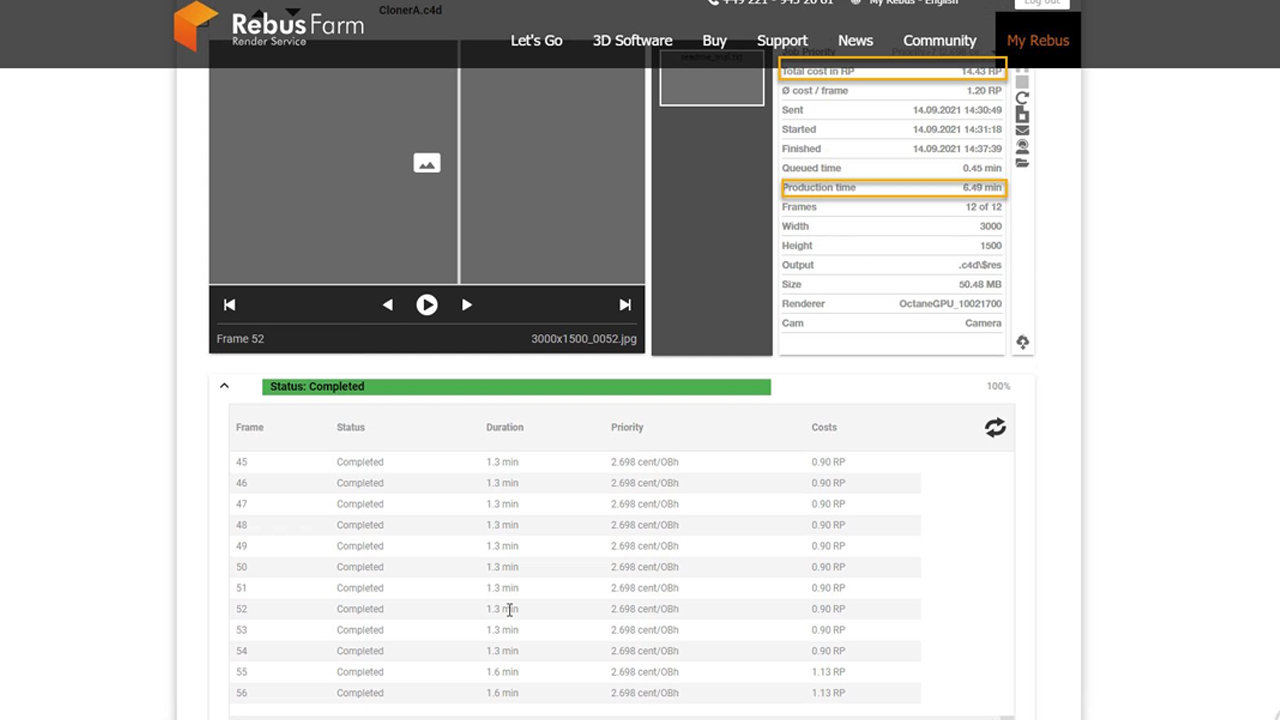Image resolution: width=1280 pixels, height=720 pixels.
Task: Click the Finished timestamp 14:37:39
Action: coord(957,149)
